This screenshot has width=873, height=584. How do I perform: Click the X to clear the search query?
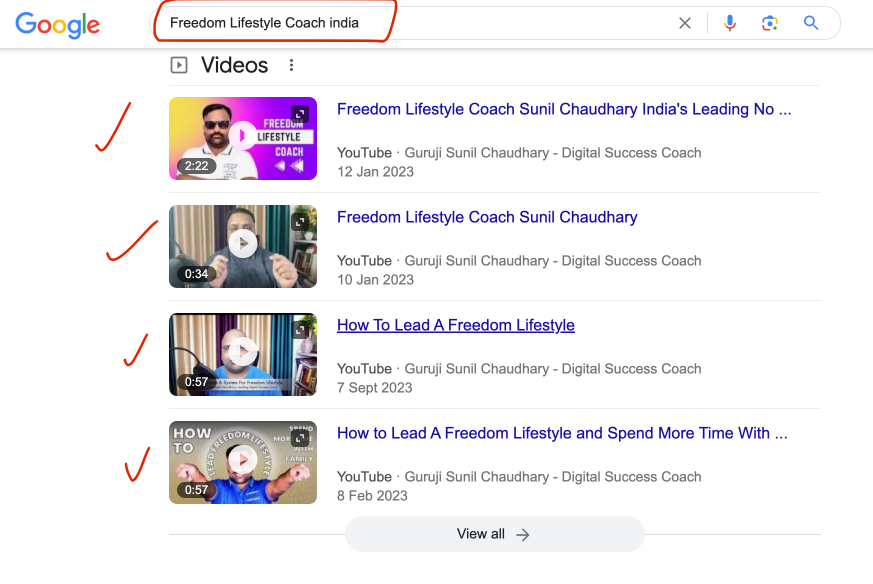tap(685, 22)
